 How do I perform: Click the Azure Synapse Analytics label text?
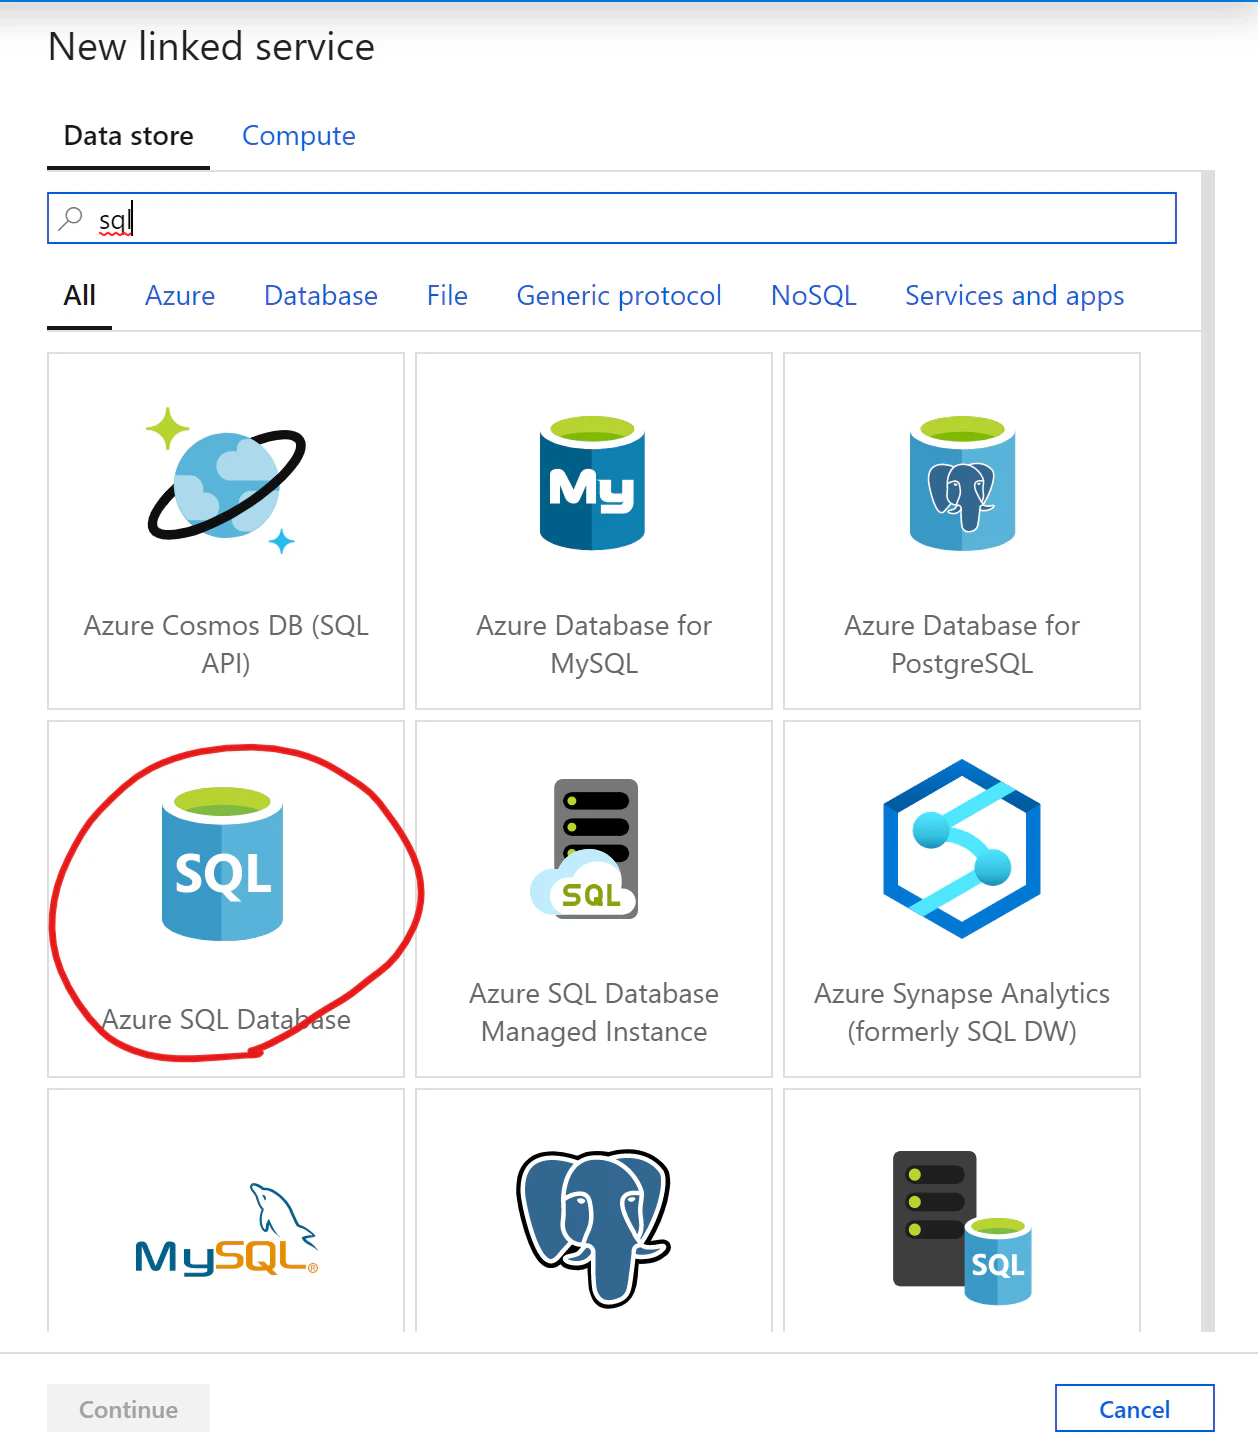[x=962, y=1012]
